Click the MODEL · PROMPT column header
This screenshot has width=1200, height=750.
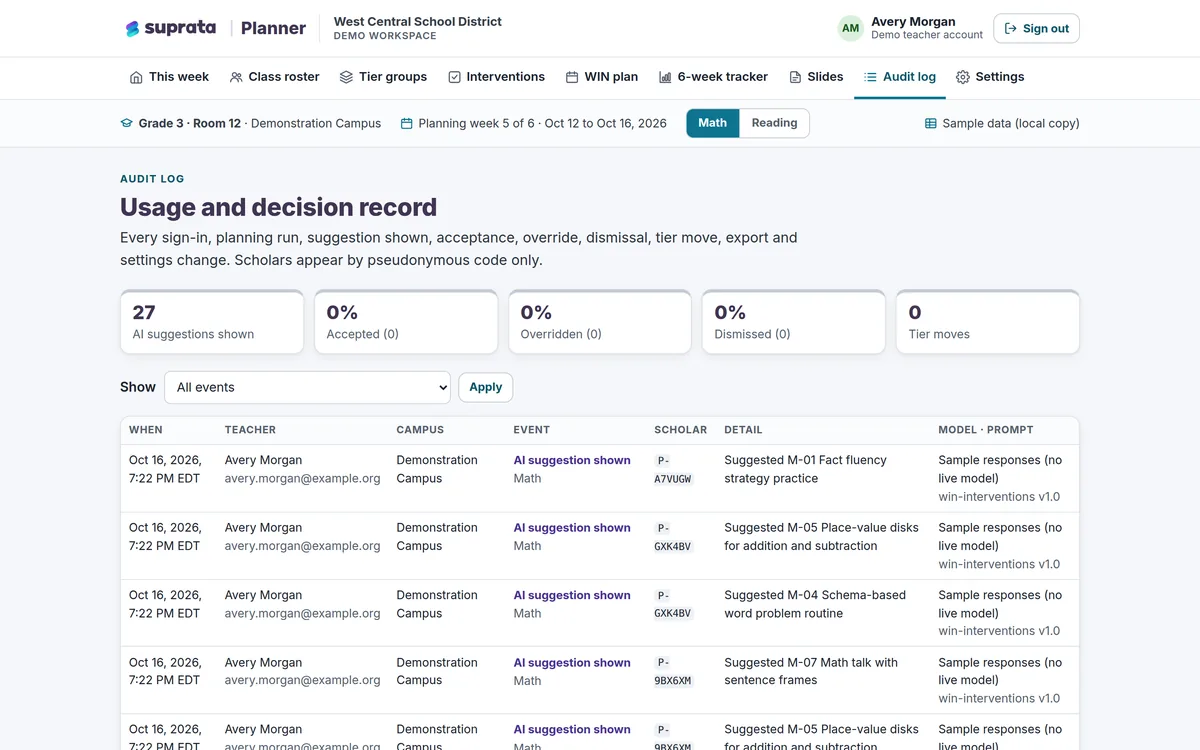986,430
